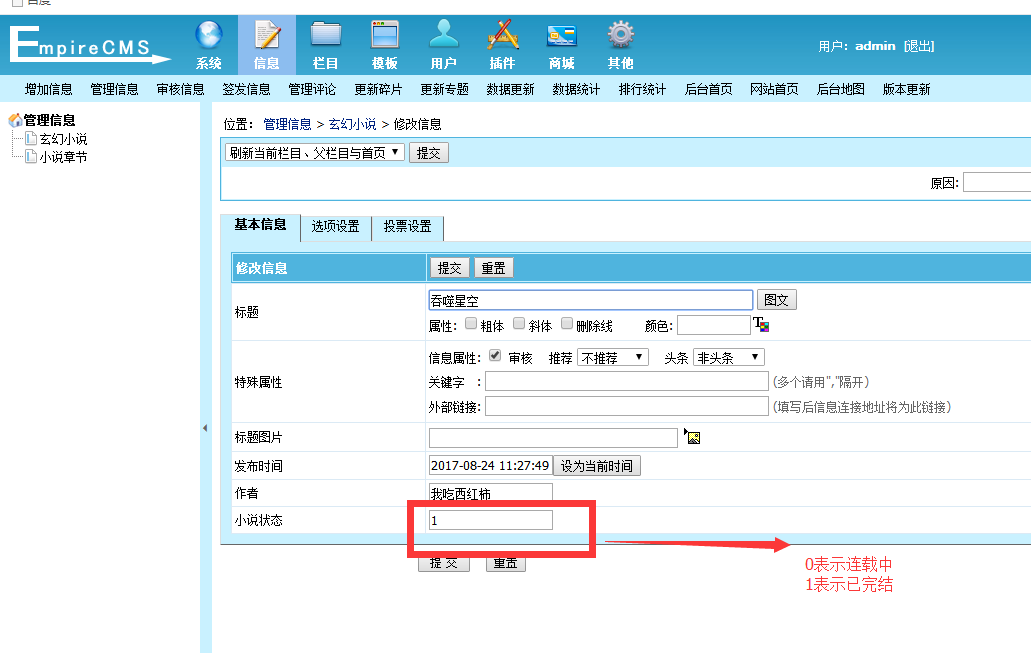Open the 用户 user icon
The image size is (1031, 653).
pos(444,36)
